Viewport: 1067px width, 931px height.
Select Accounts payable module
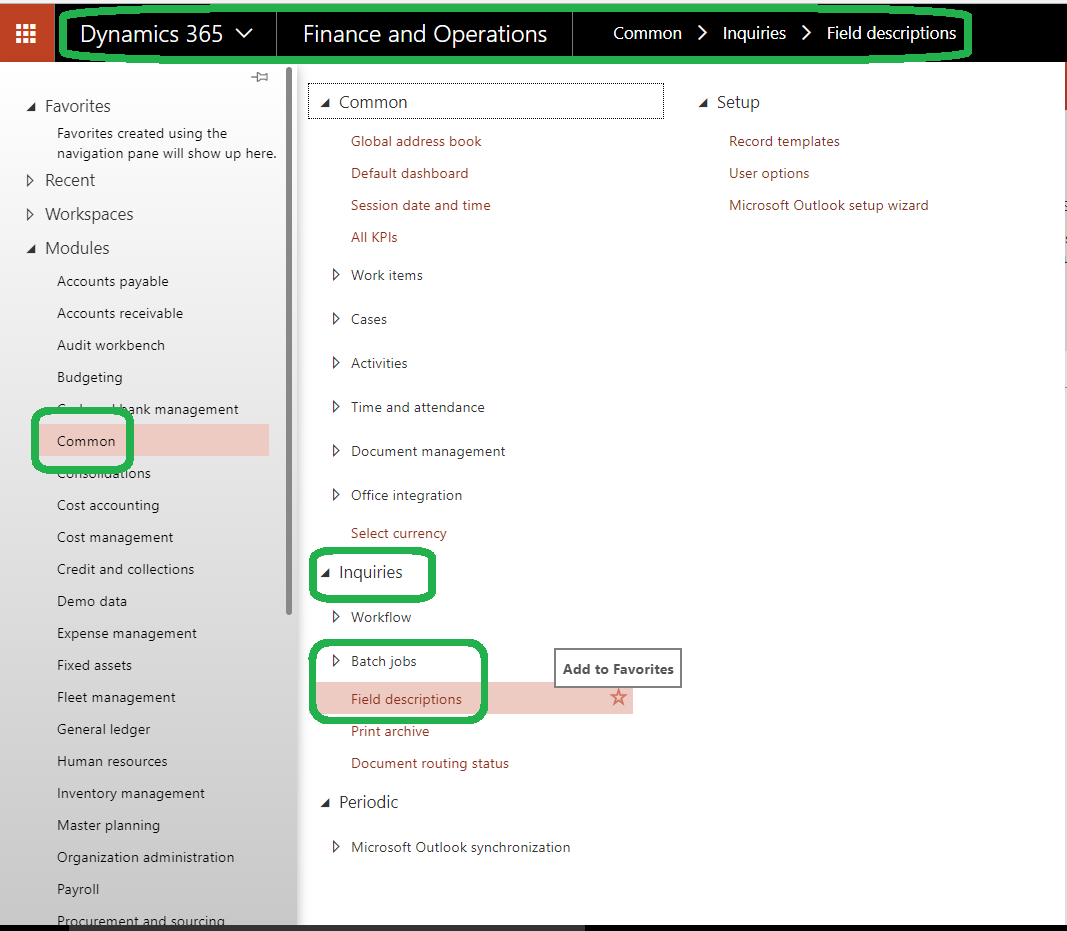tap(113, 282)
